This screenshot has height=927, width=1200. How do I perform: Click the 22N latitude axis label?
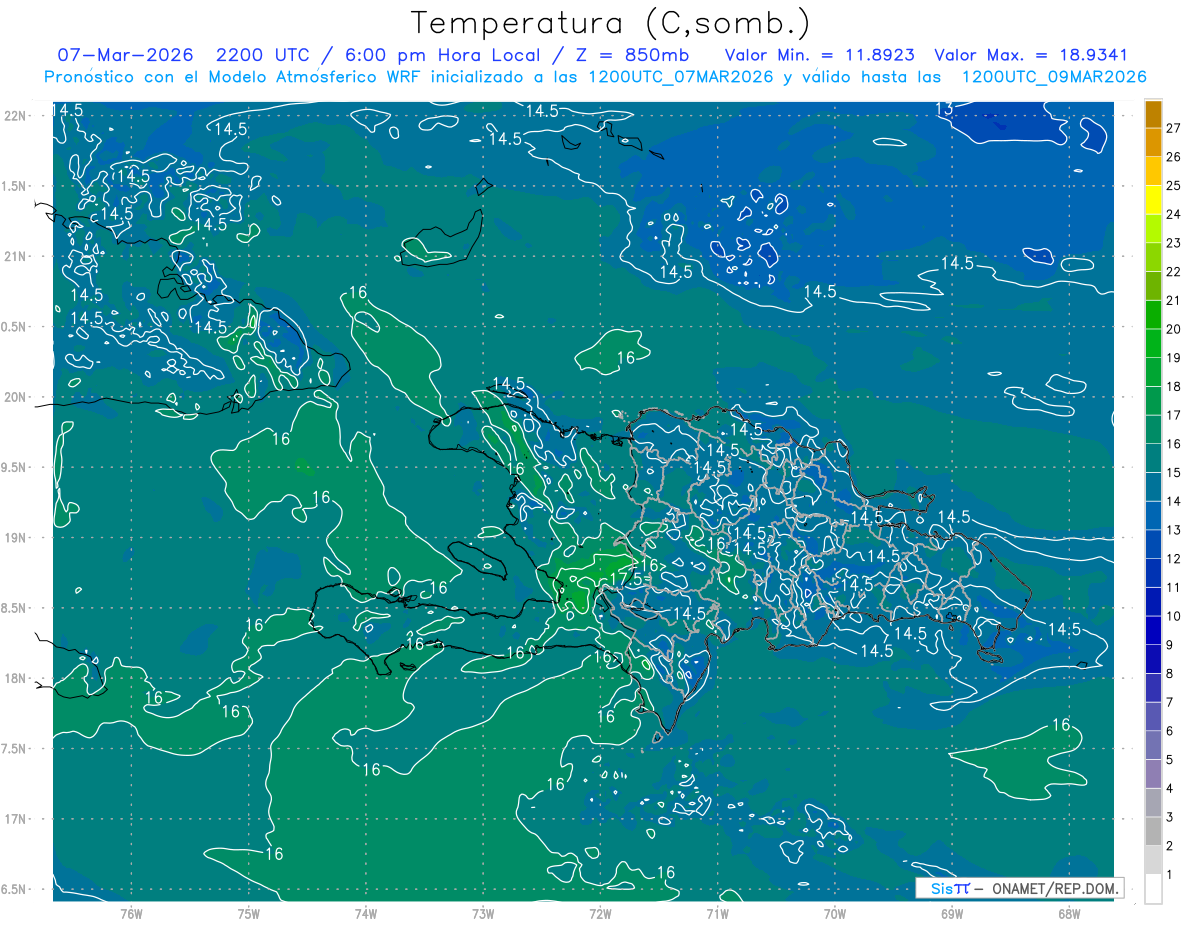(16, 115)
